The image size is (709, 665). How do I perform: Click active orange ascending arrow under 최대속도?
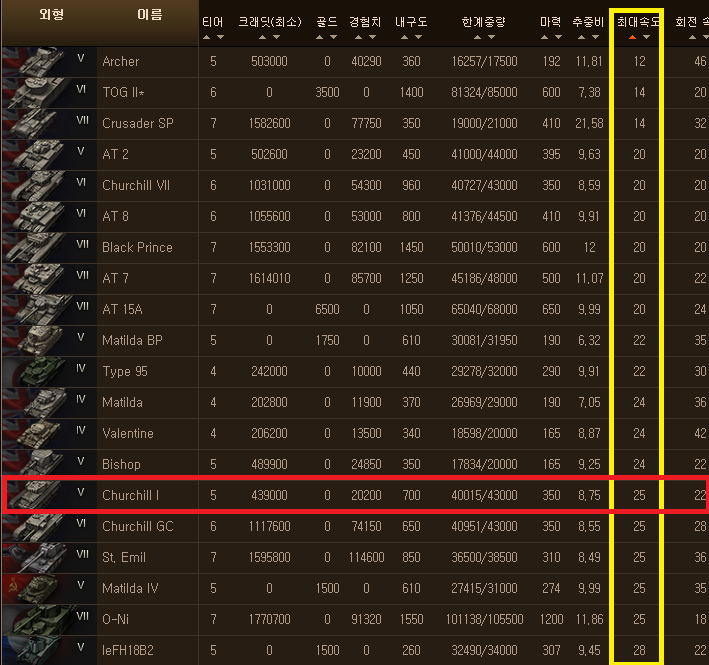coord(633,37)
